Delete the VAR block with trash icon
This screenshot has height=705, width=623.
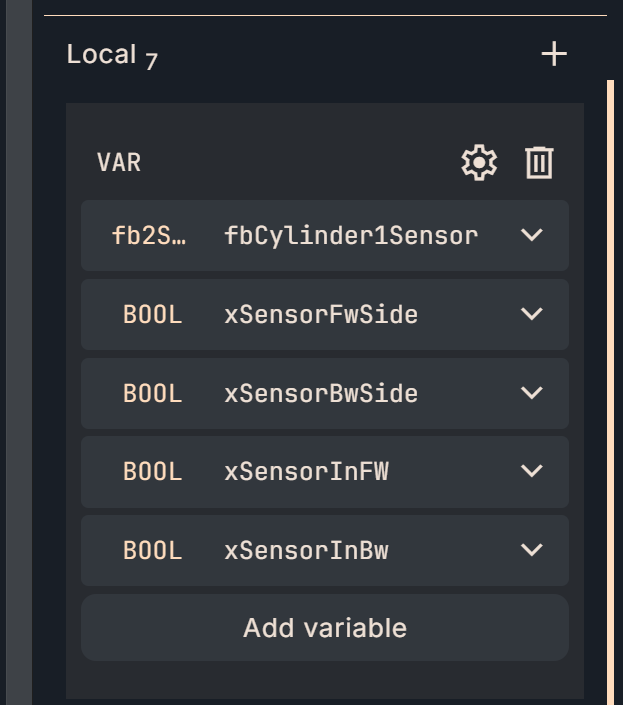tap(539, 162)
